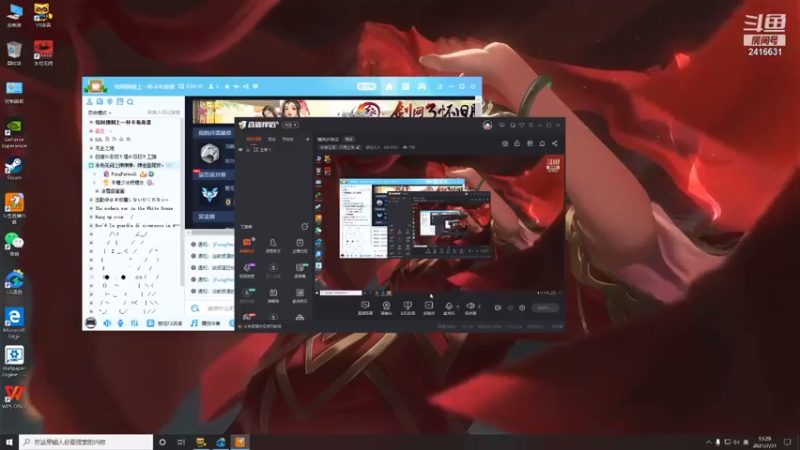The image size is (800, 450).
Task: Toggle the microphone icon in YY bottom bar
Action: pos(120,323)
